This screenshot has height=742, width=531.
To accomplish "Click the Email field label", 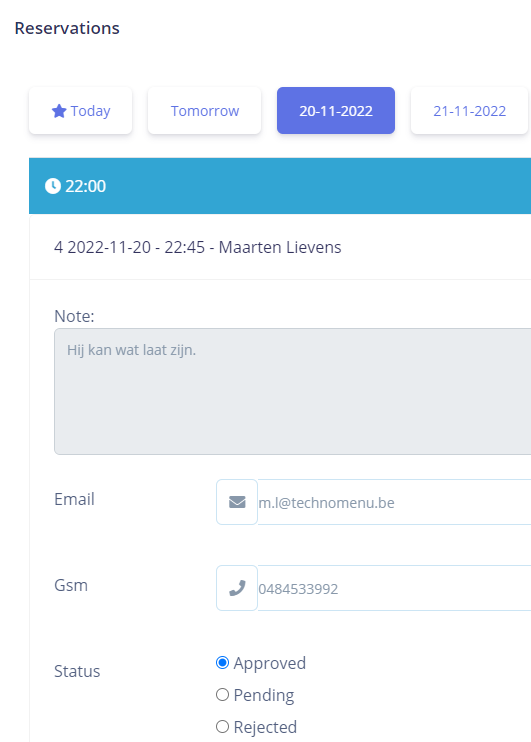I will [74, 499].
